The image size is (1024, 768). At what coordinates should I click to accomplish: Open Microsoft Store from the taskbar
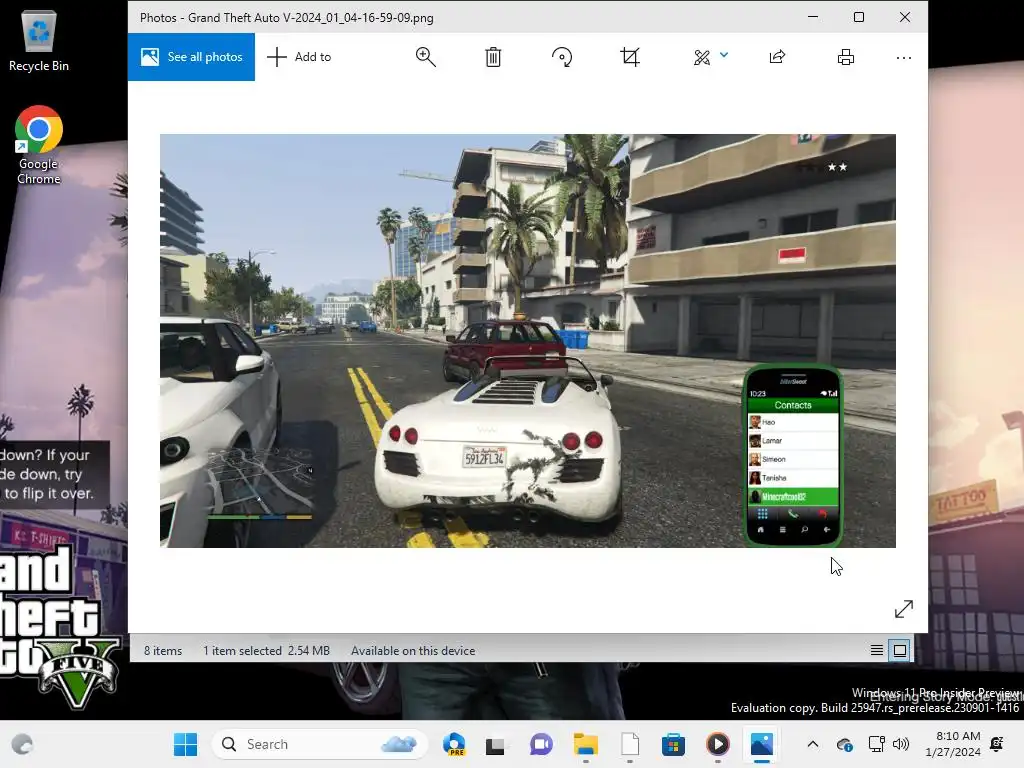pyautogui.click(x=673, y=744)
